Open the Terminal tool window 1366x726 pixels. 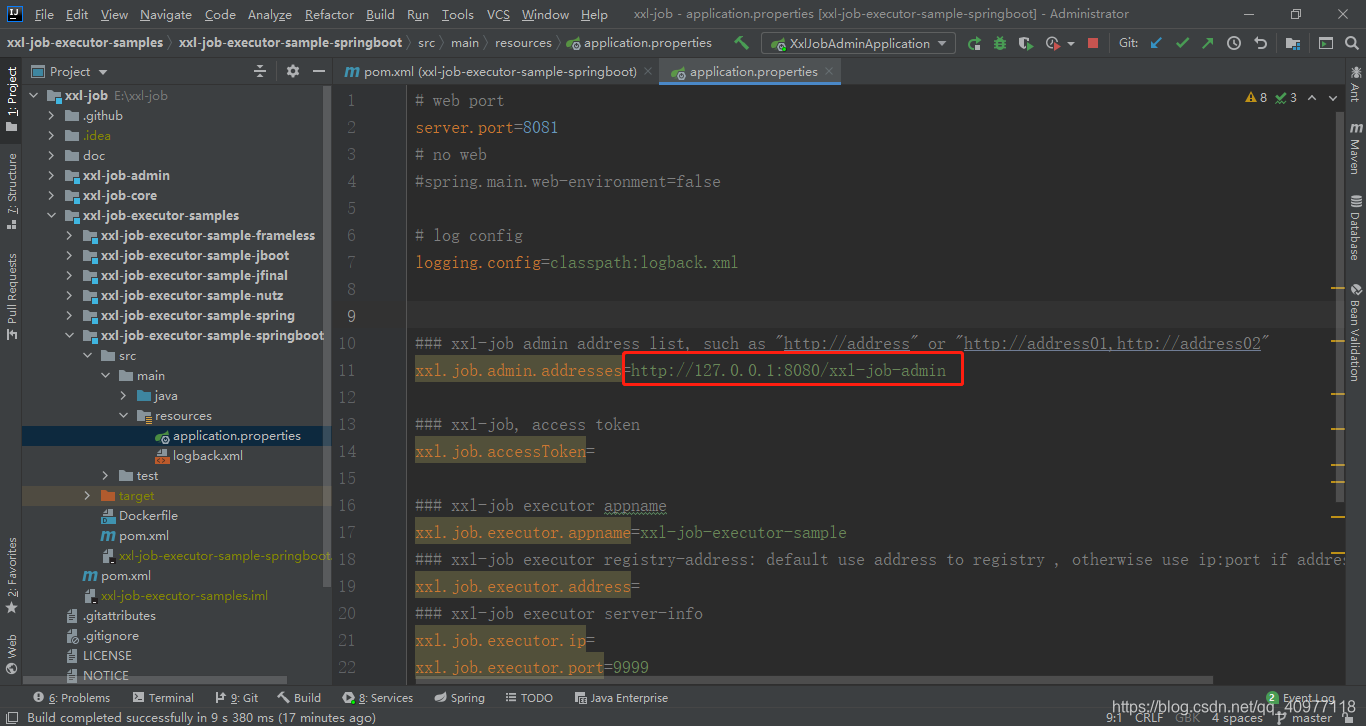[x=162, y=697]
